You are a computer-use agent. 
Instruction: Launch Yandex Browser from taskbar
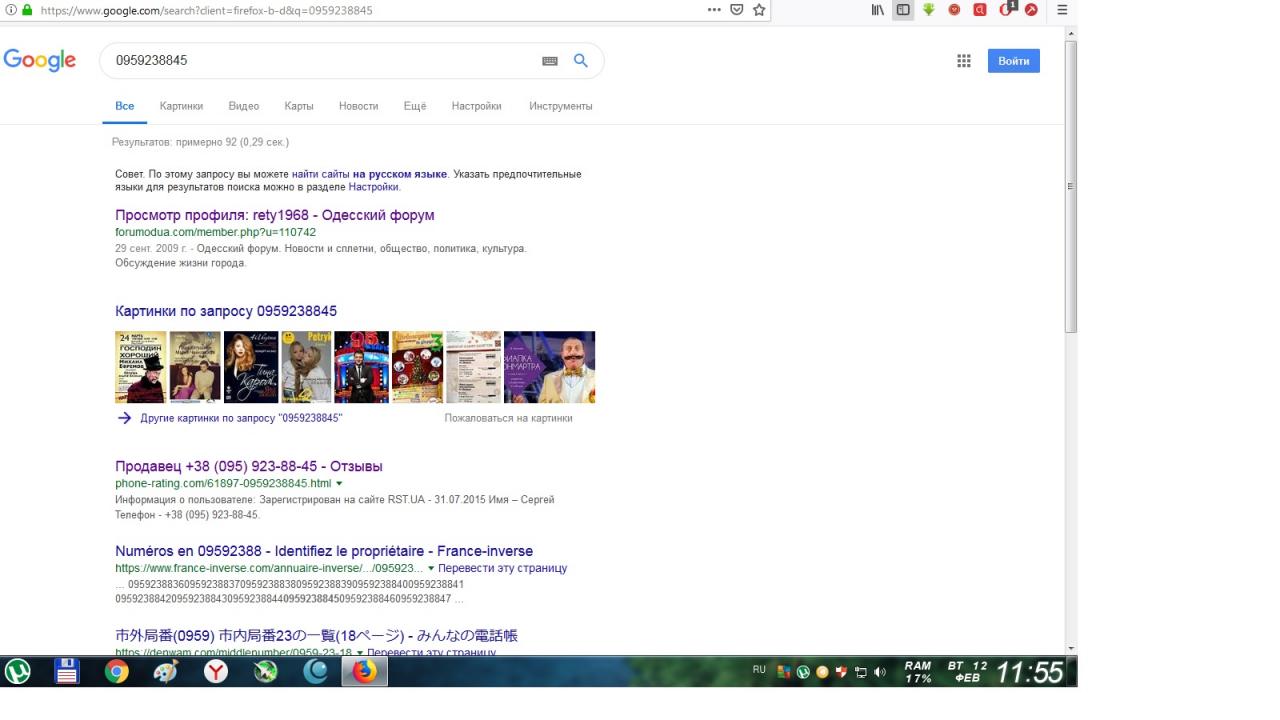coord(216,672)
